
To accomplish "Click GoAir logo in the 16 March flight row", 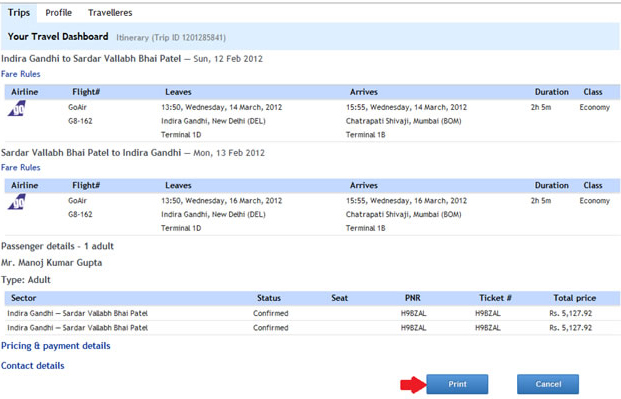I will pos(17,202).
